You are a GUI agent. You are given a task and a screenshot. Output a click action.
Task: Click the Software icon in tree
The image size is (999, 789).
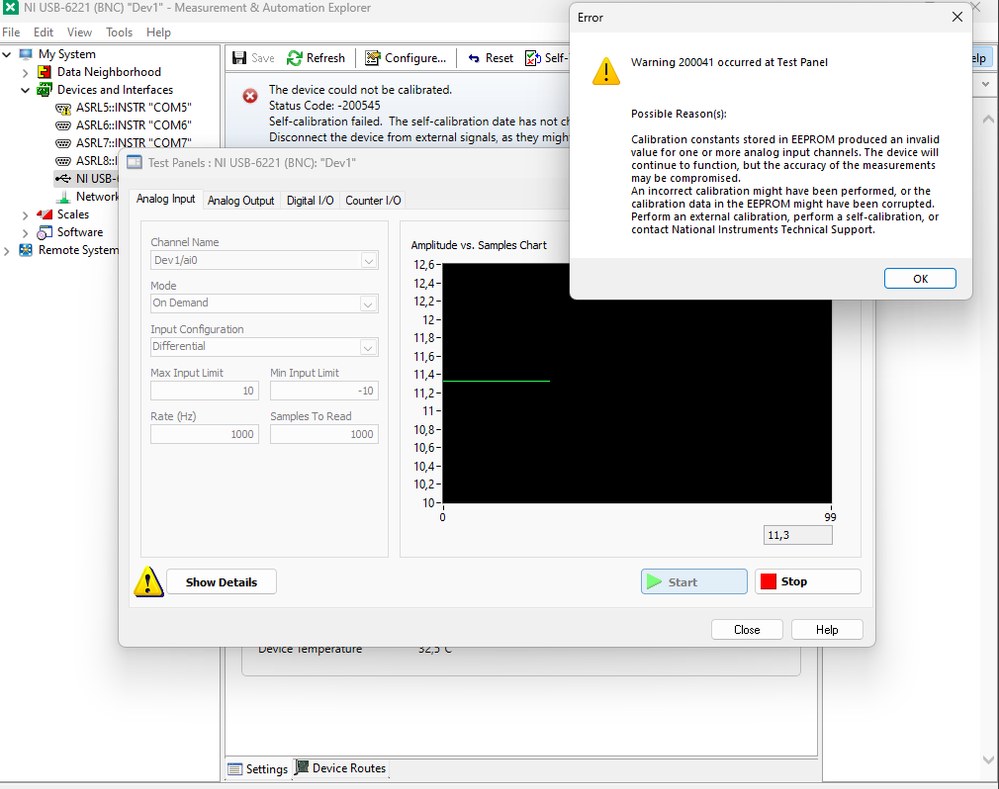[x=45, y=233]
